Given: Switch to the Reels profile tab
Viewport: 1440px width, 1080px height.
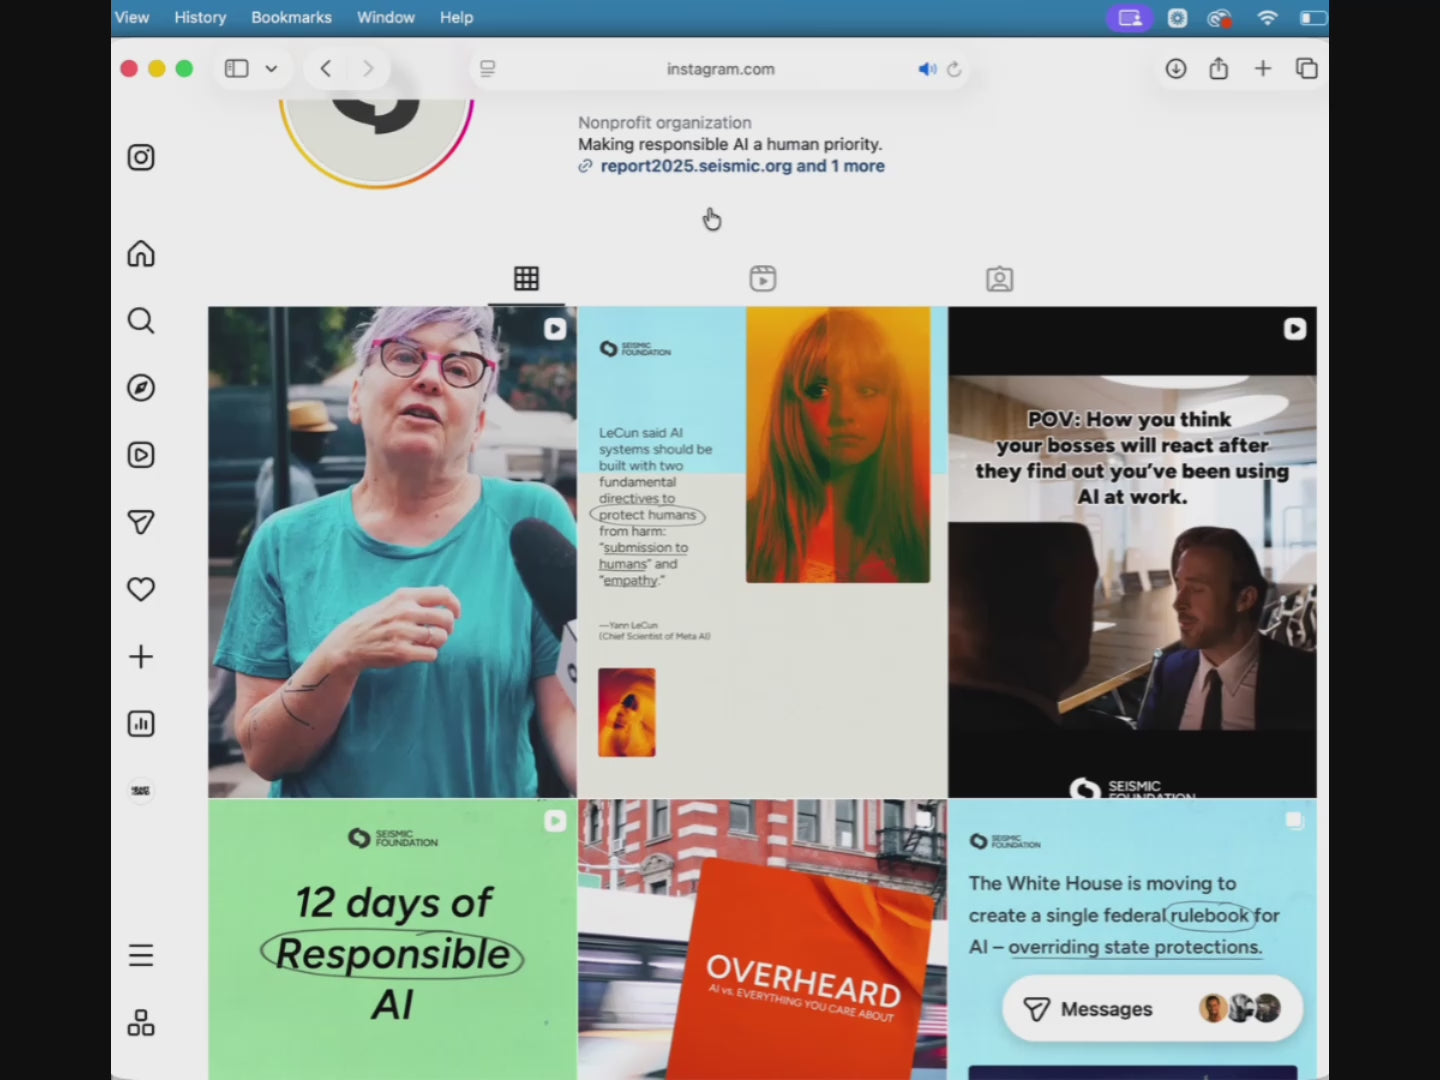Looking at the screenshot, I should (x=763, y=279).
